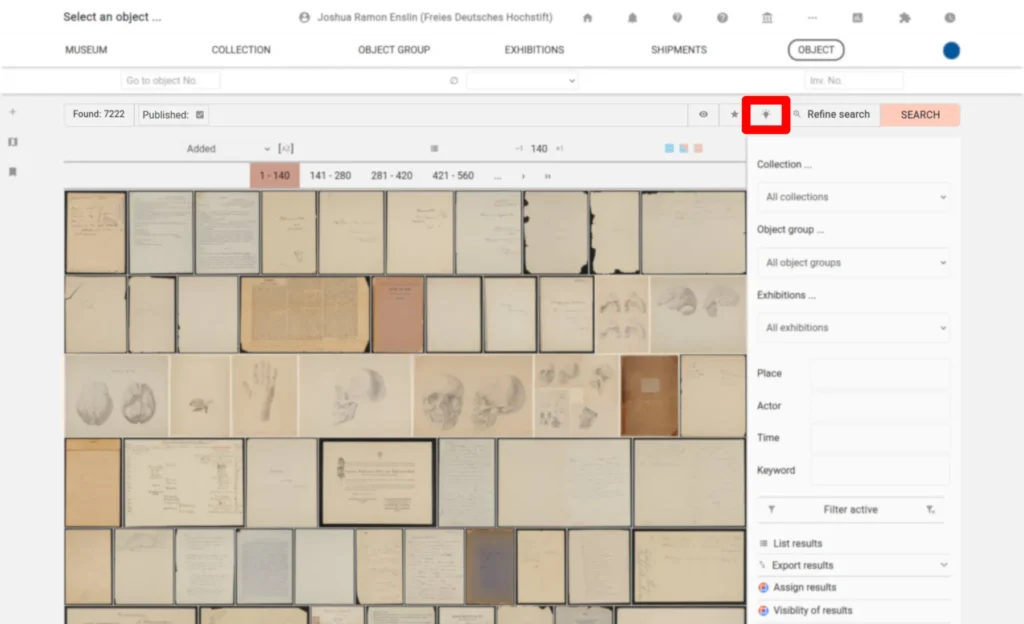
Task: Click the Inv. No. input field
Action: point(854,81)
